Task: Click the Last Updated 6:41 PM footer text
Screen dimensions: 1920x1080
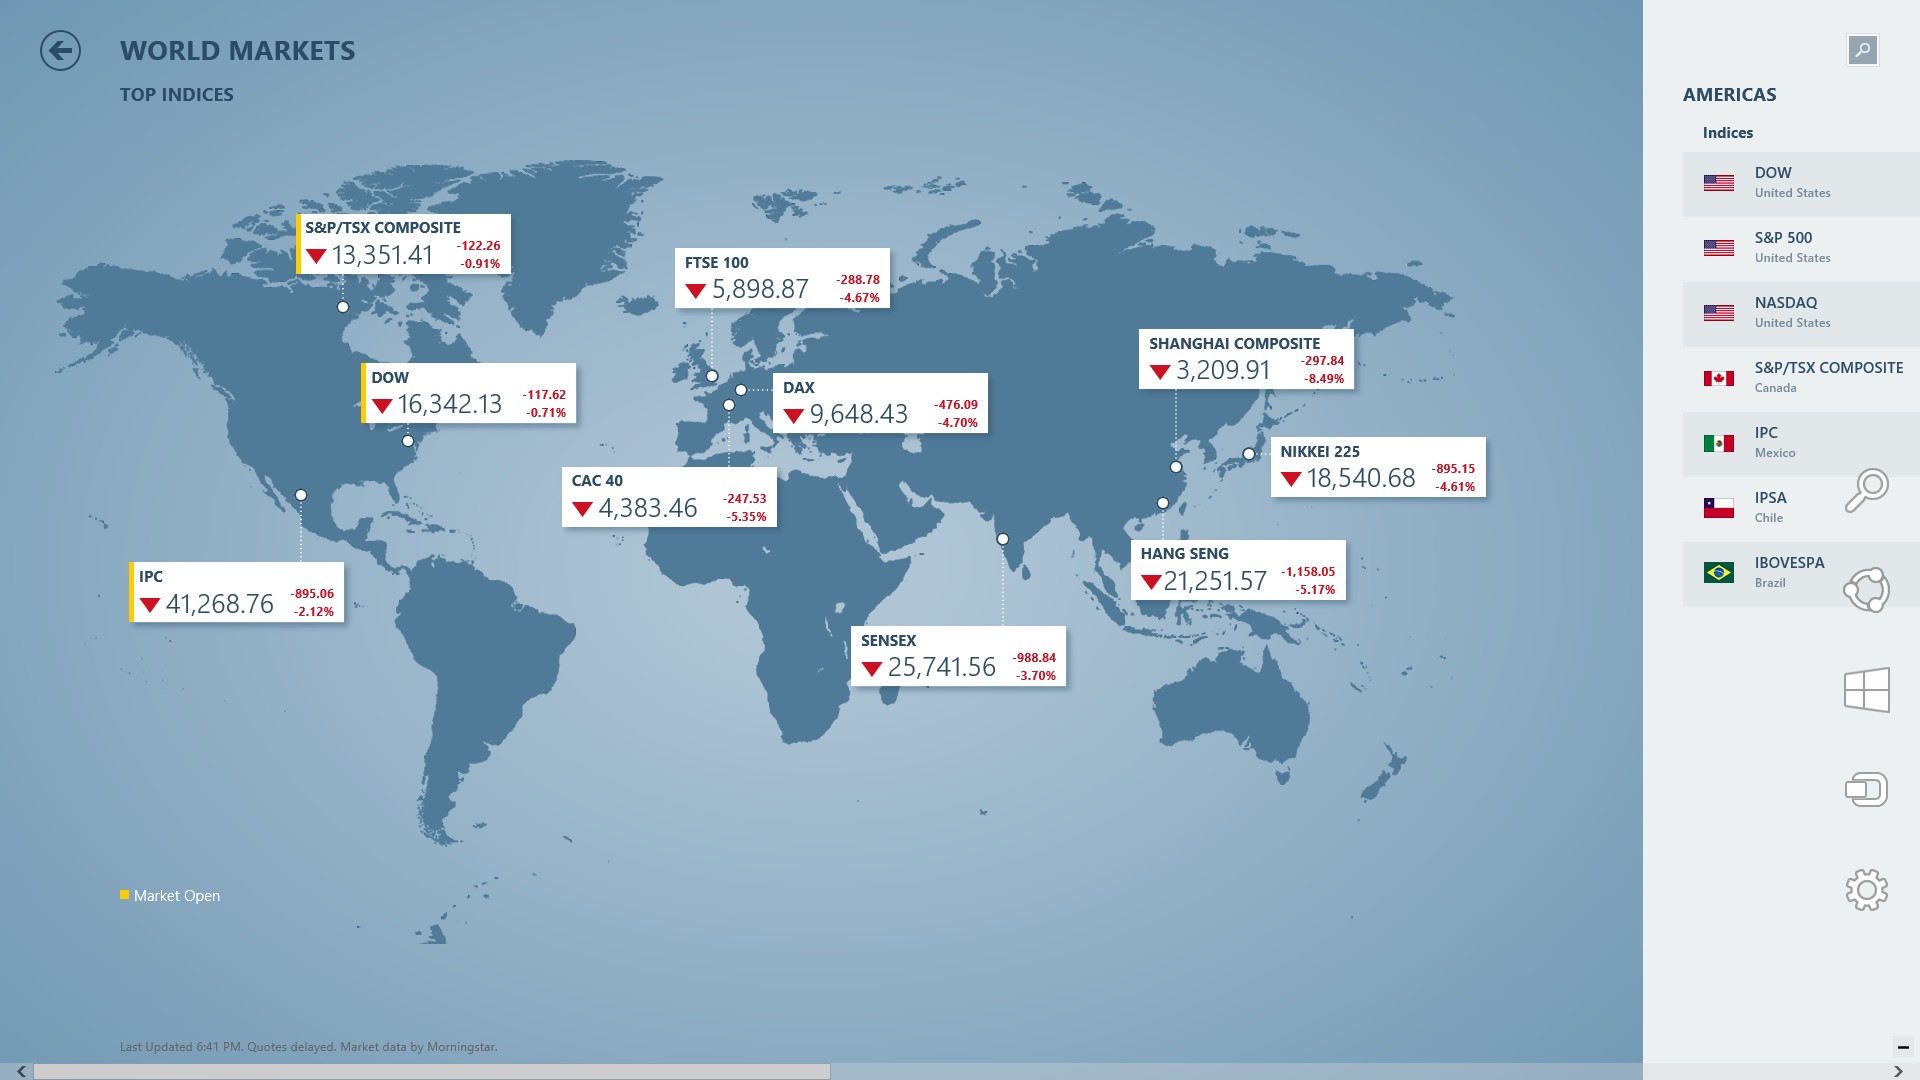Action: coord(309,1047)
